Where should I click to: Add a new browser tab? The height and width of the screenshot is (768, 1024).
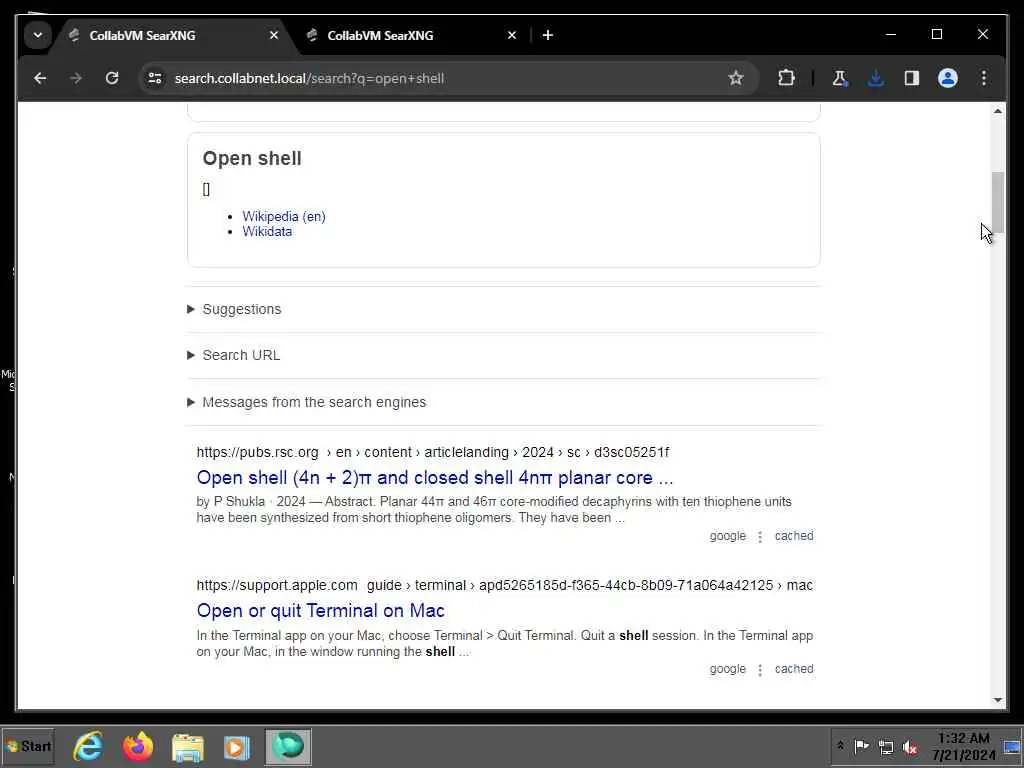click(x=548, y=35)
